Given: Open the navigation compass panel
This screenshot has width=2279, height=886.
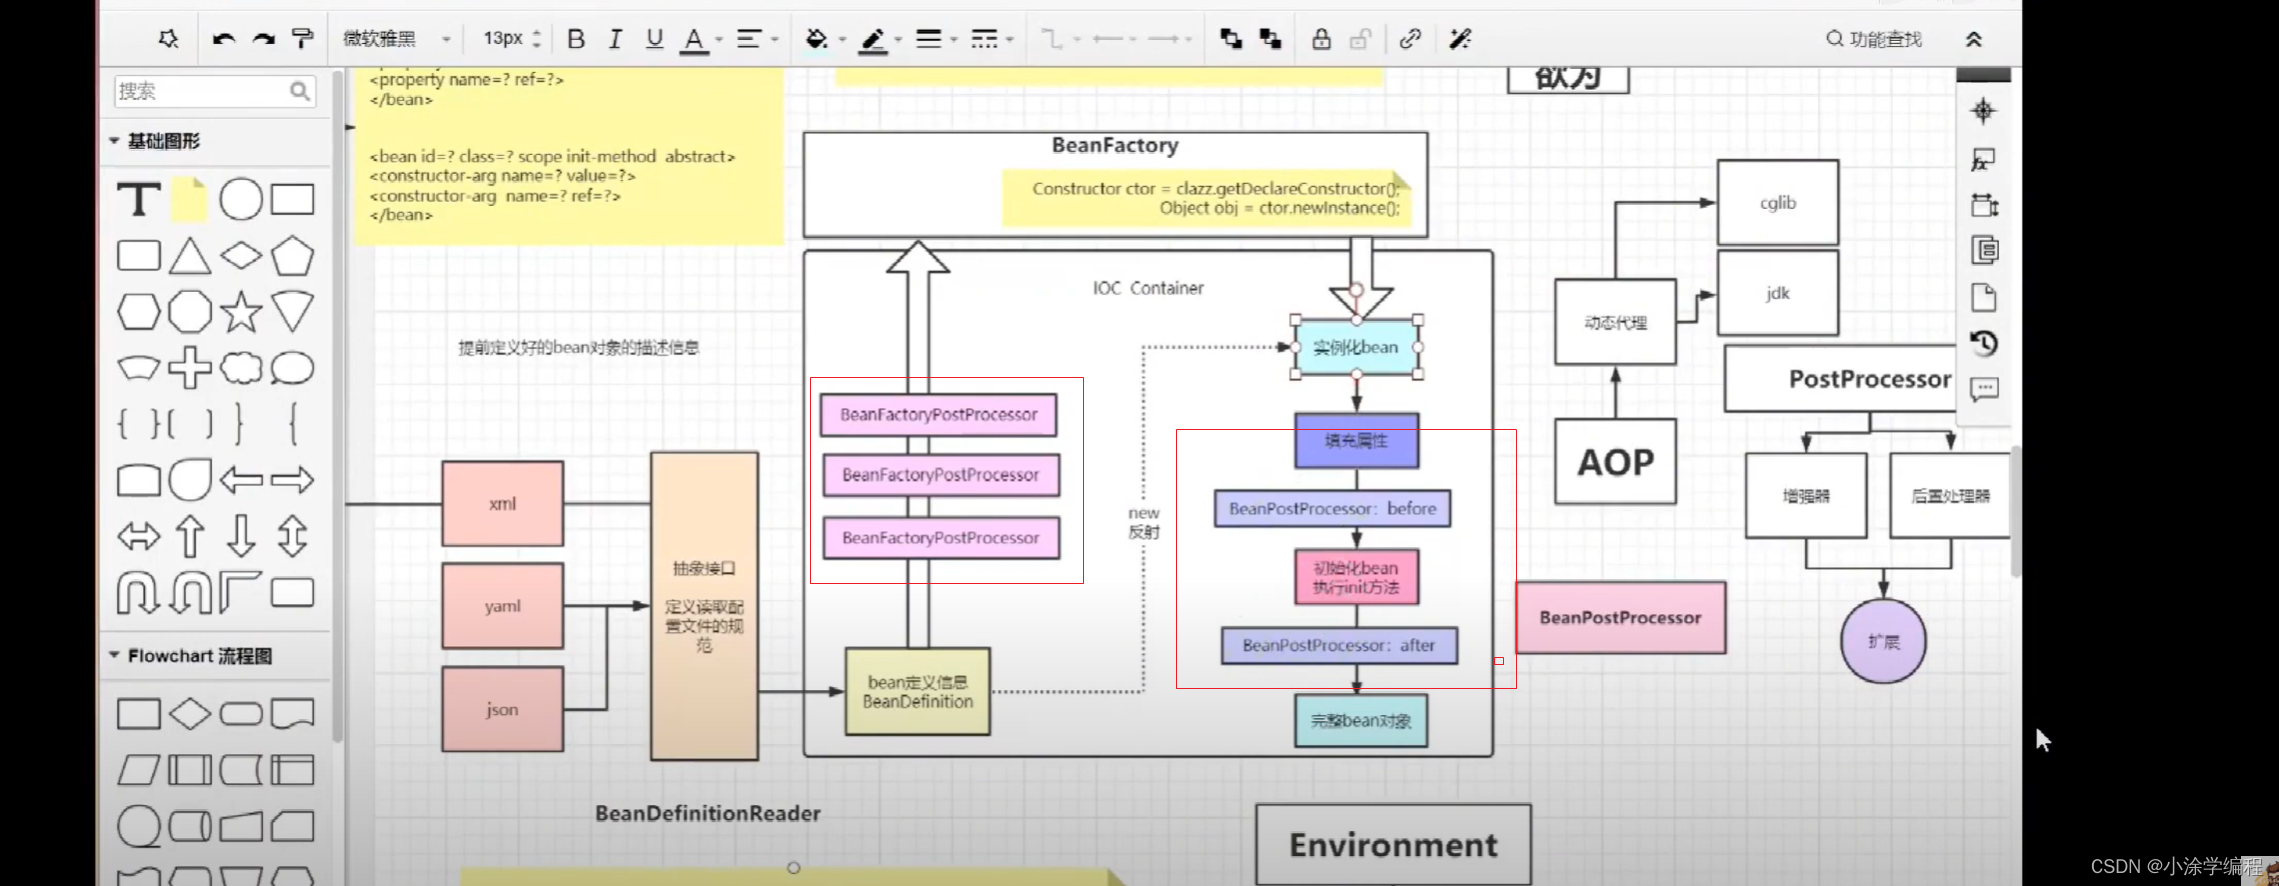Looking at the screenshot, I should (1983, 110).
